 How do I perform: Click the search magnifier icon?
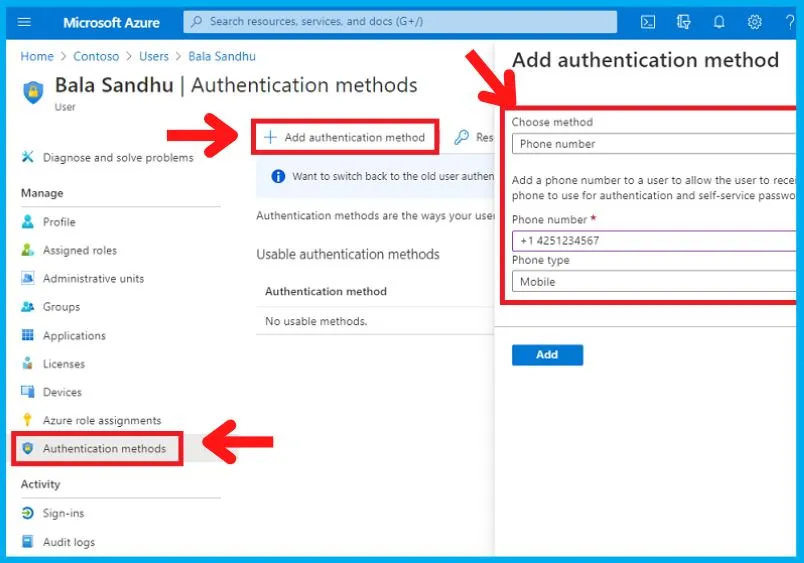(196, 22)
